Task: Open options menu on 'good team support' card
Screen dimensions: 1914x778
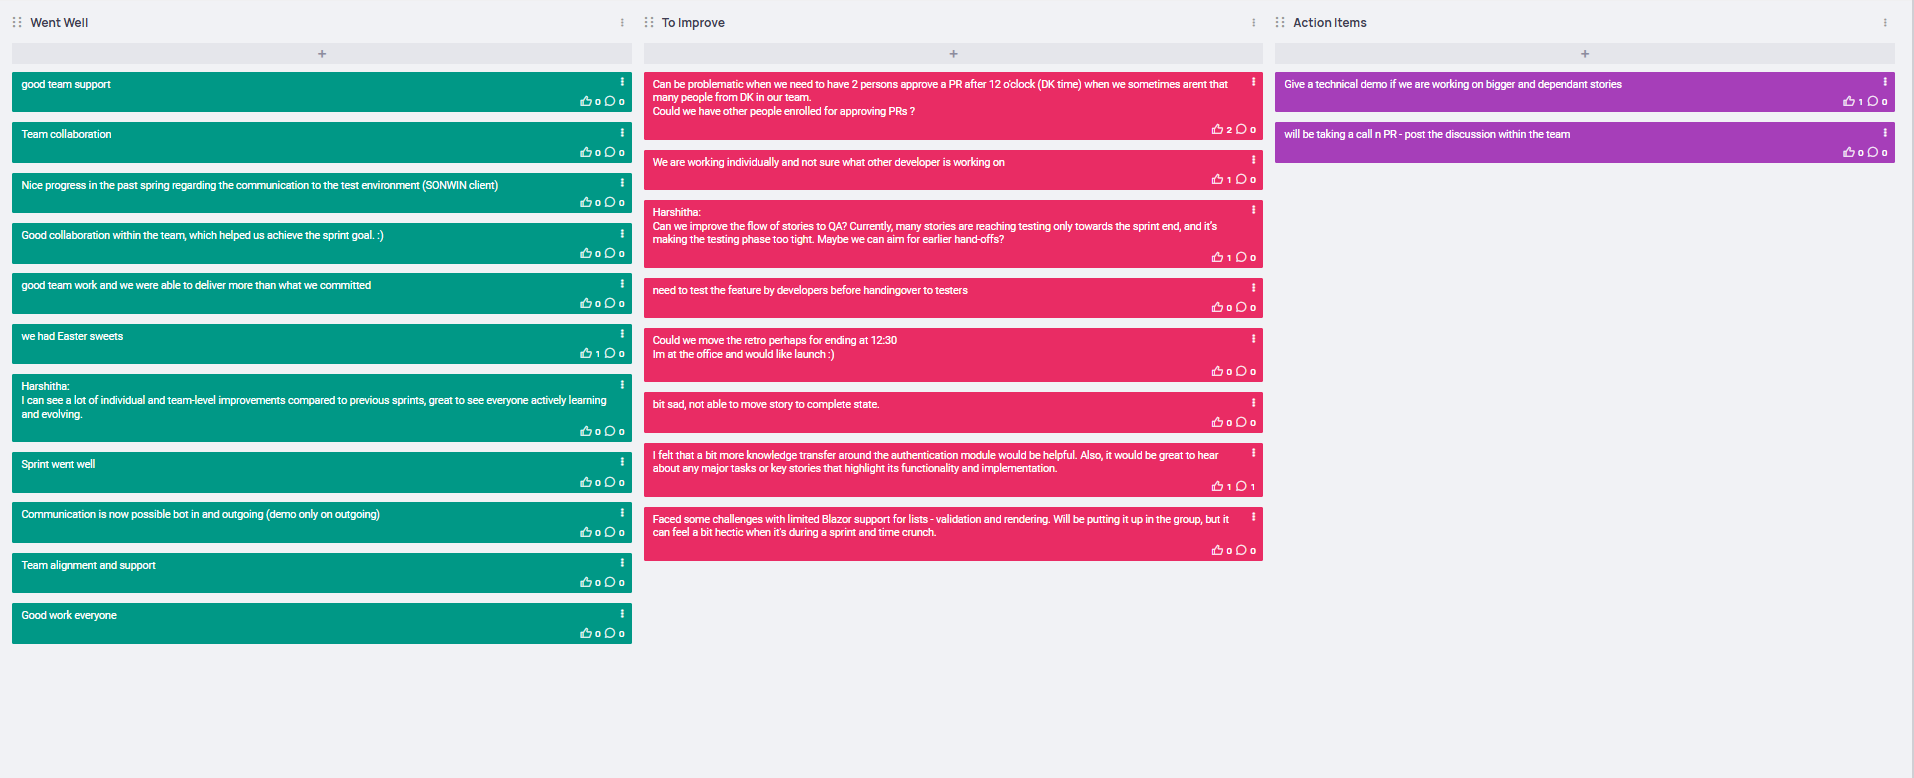Action: pyautogui.click(x=622, y=82)
